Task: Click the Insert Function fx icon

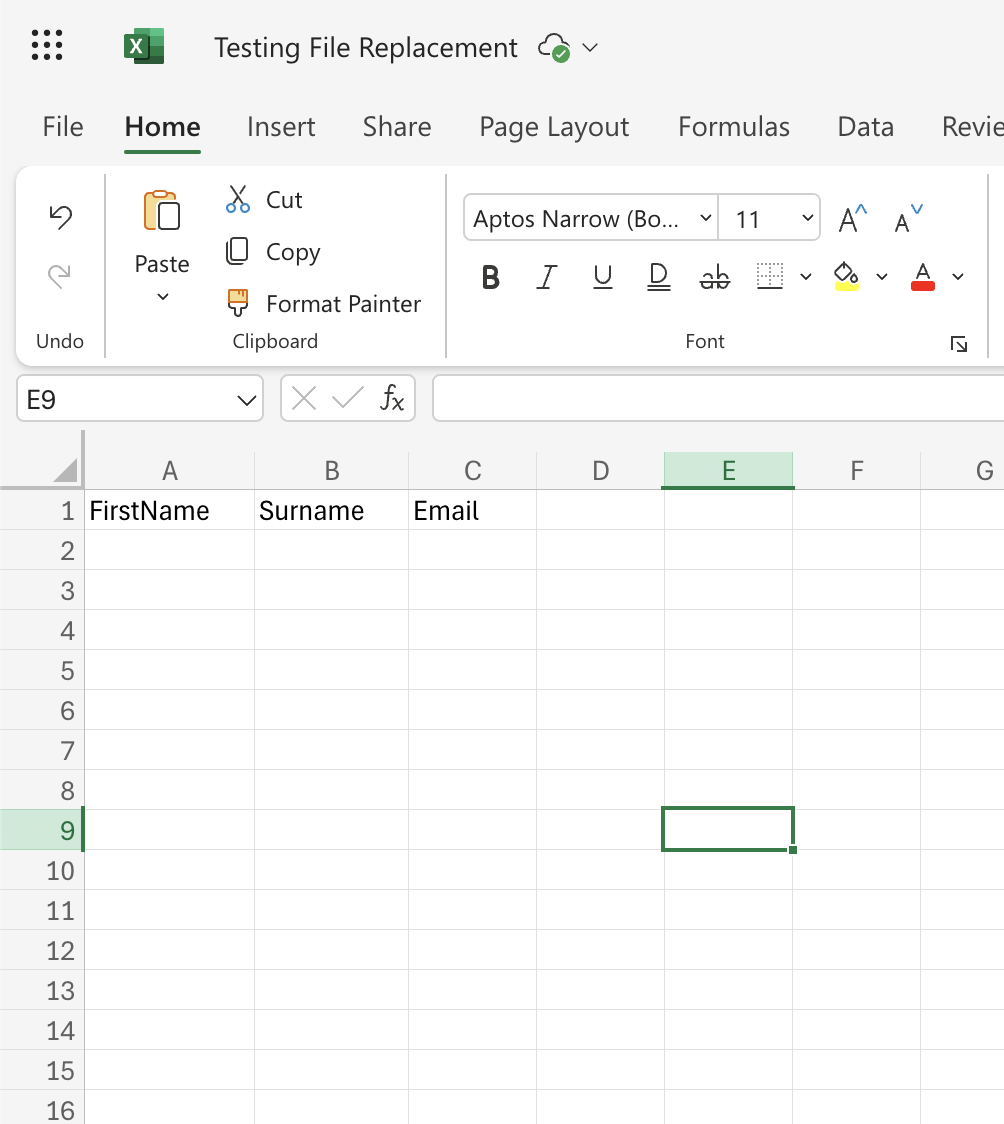Action: (x=393, y=397)
